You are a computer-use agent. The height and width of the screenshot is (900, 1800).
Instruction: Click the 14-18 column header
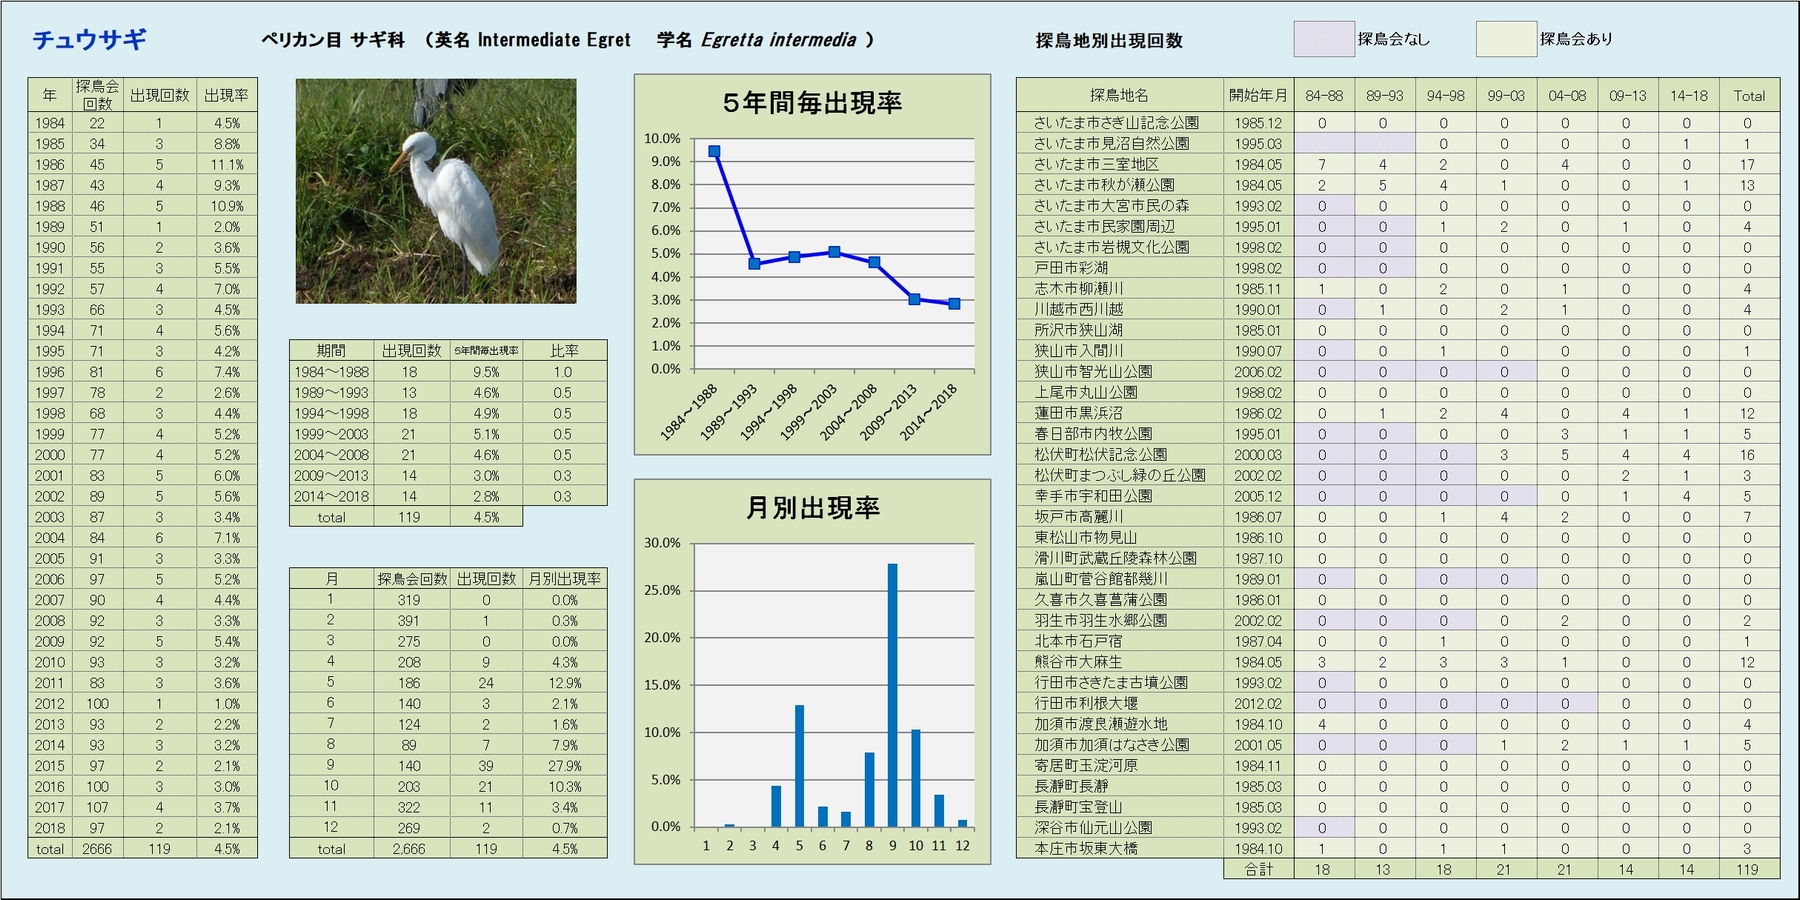click(1687, 96)
